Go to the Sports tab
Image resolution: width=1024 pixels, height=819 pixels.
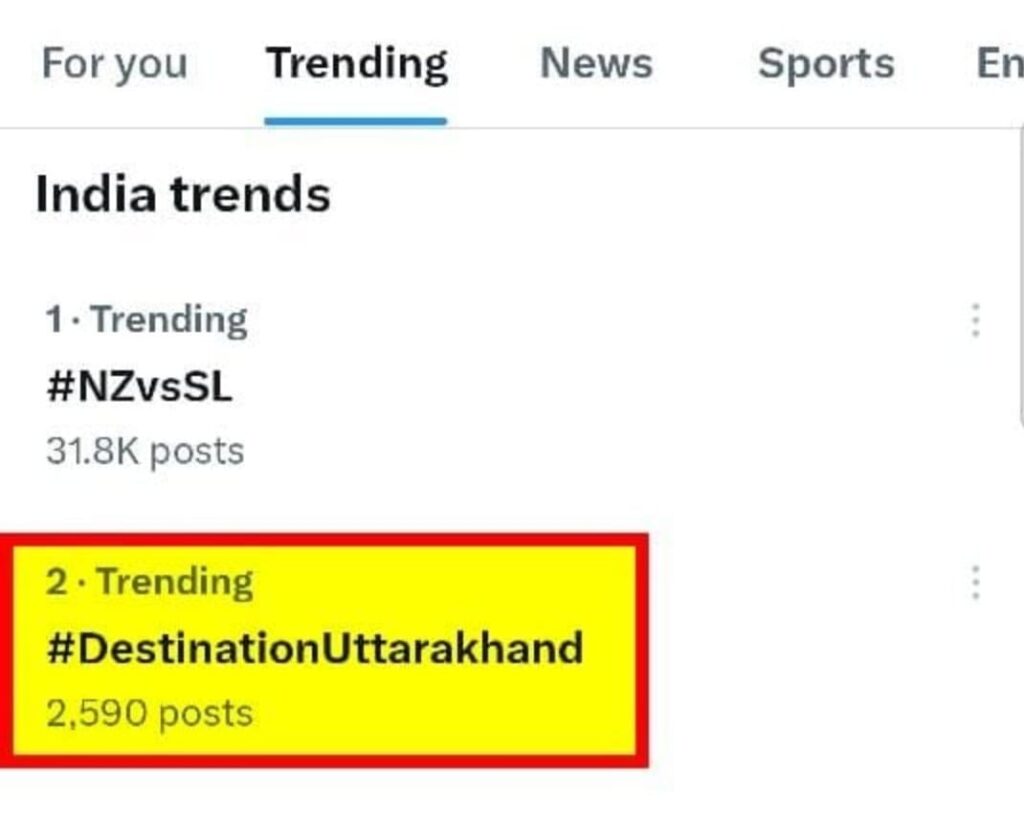click(x=826, y=64)
